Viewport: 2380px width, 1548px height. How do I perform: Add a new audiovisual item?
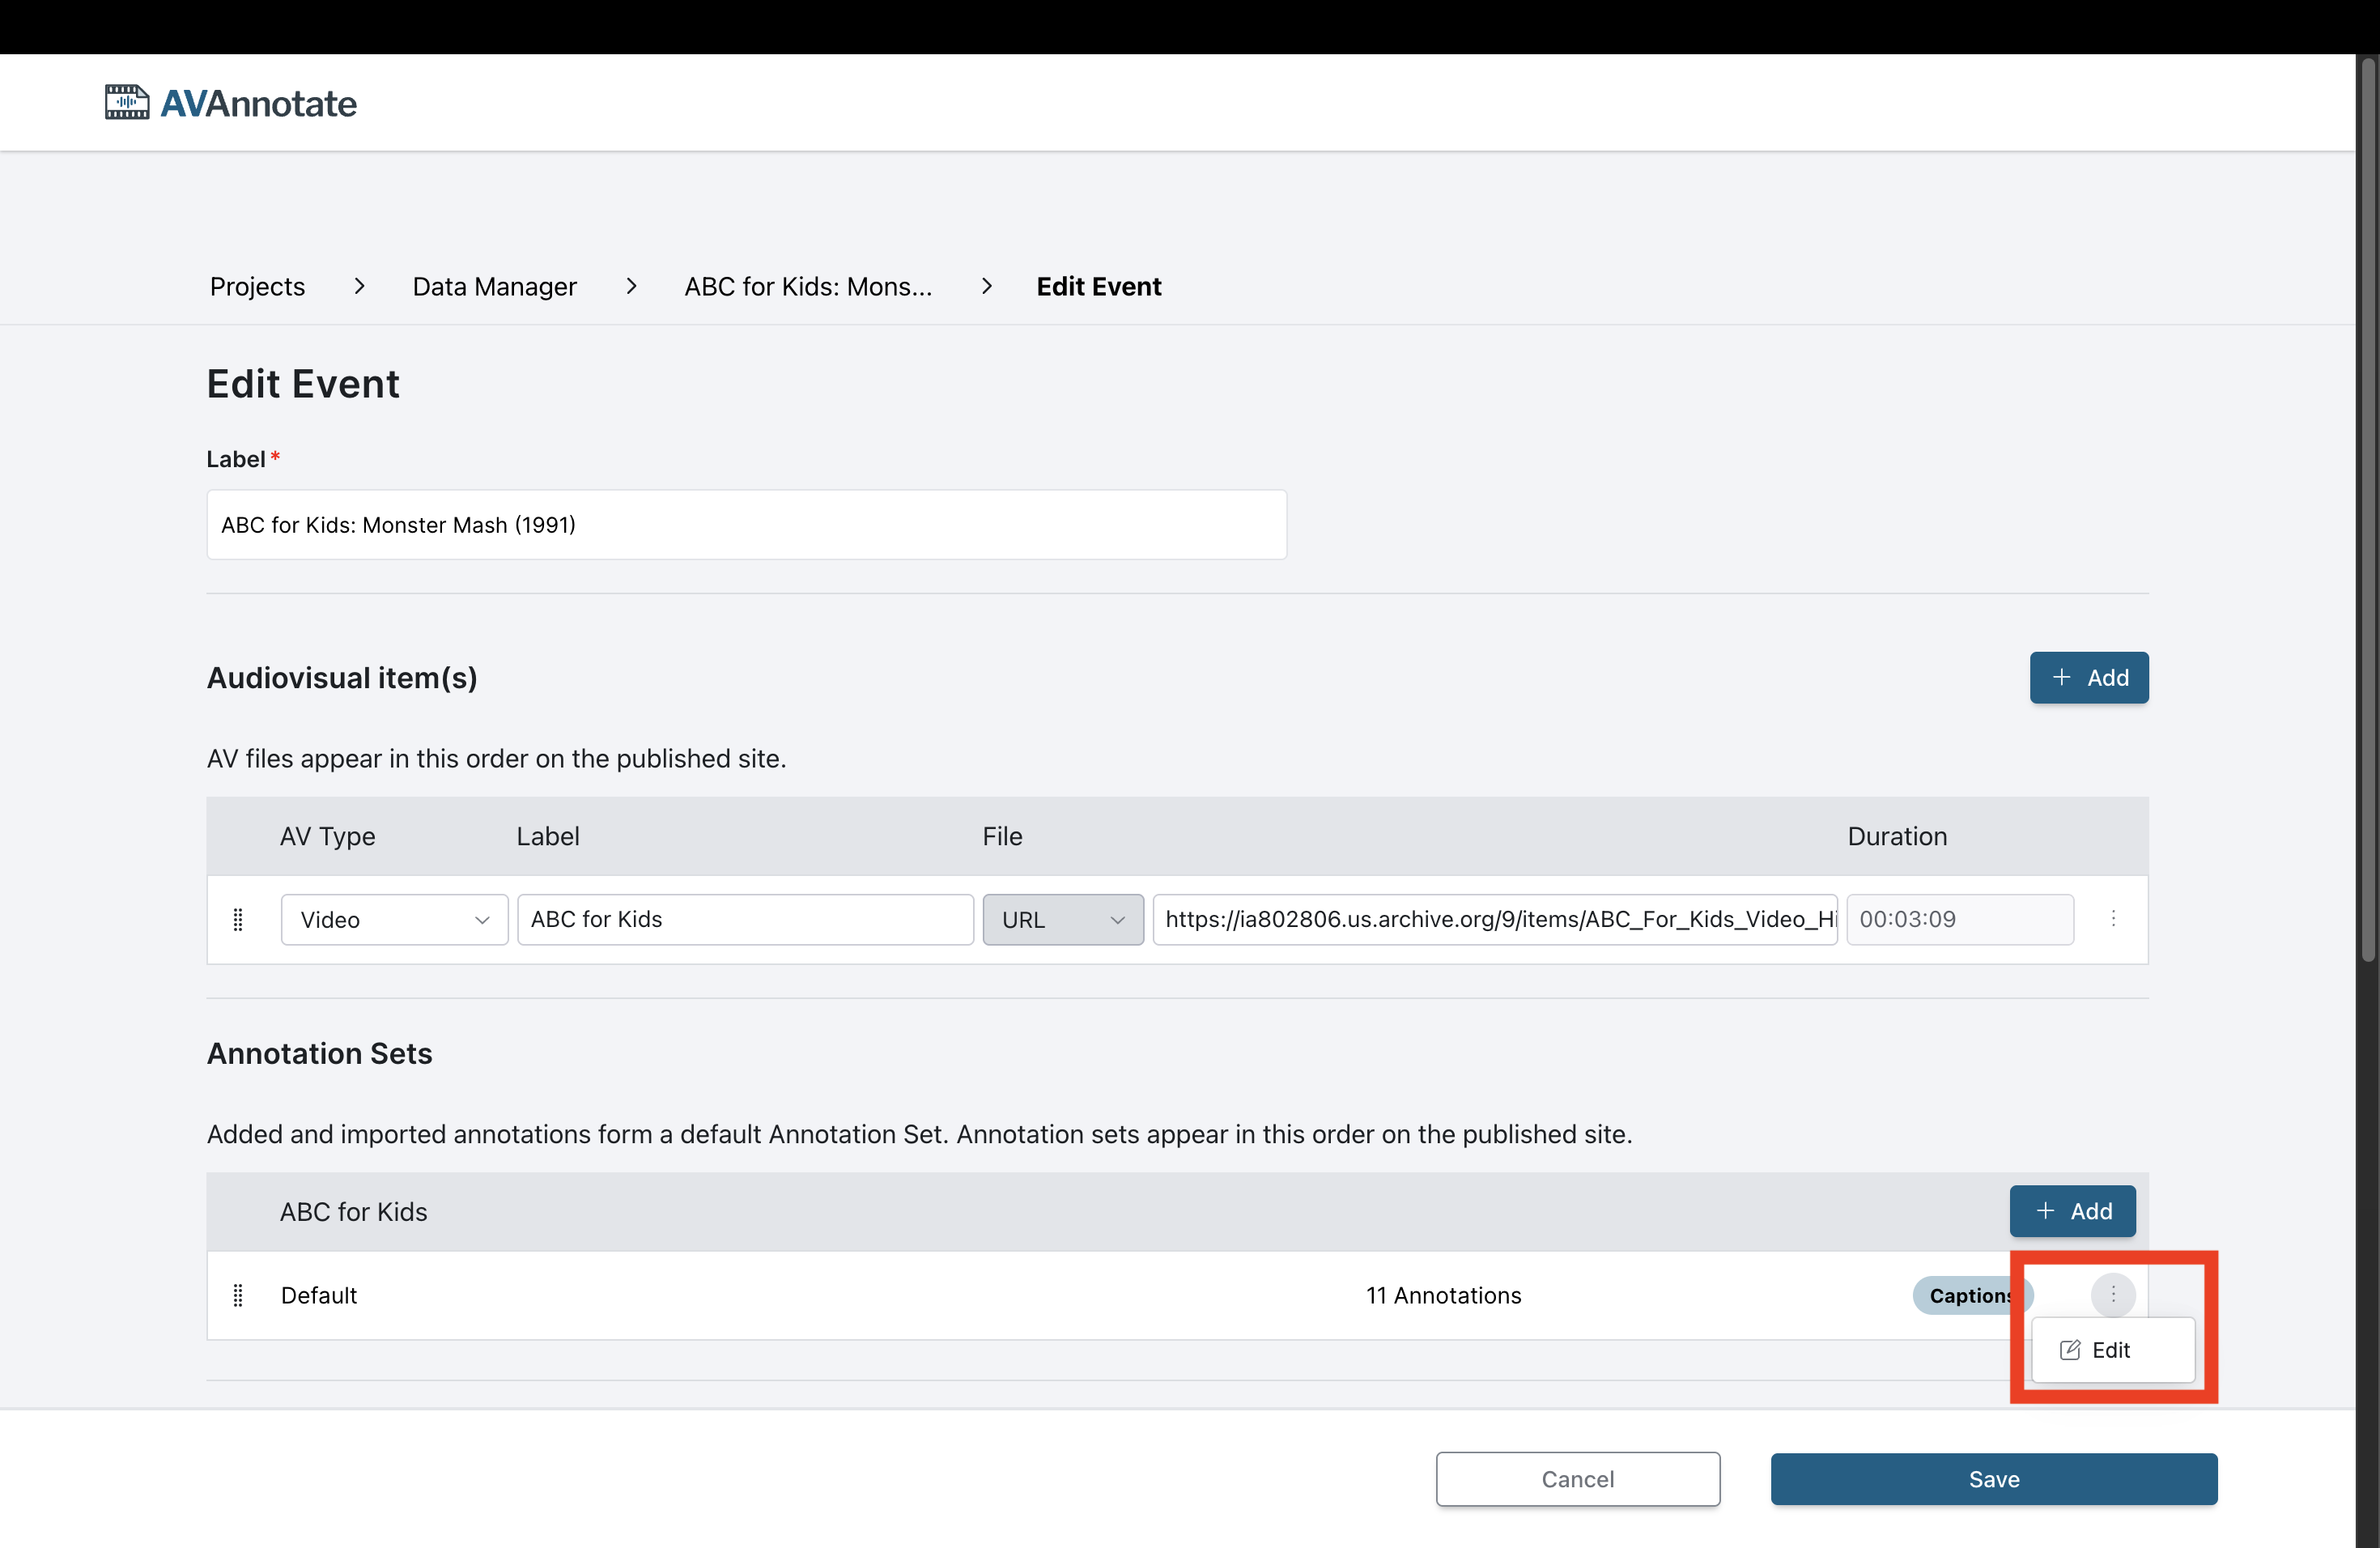point(2088,677)
